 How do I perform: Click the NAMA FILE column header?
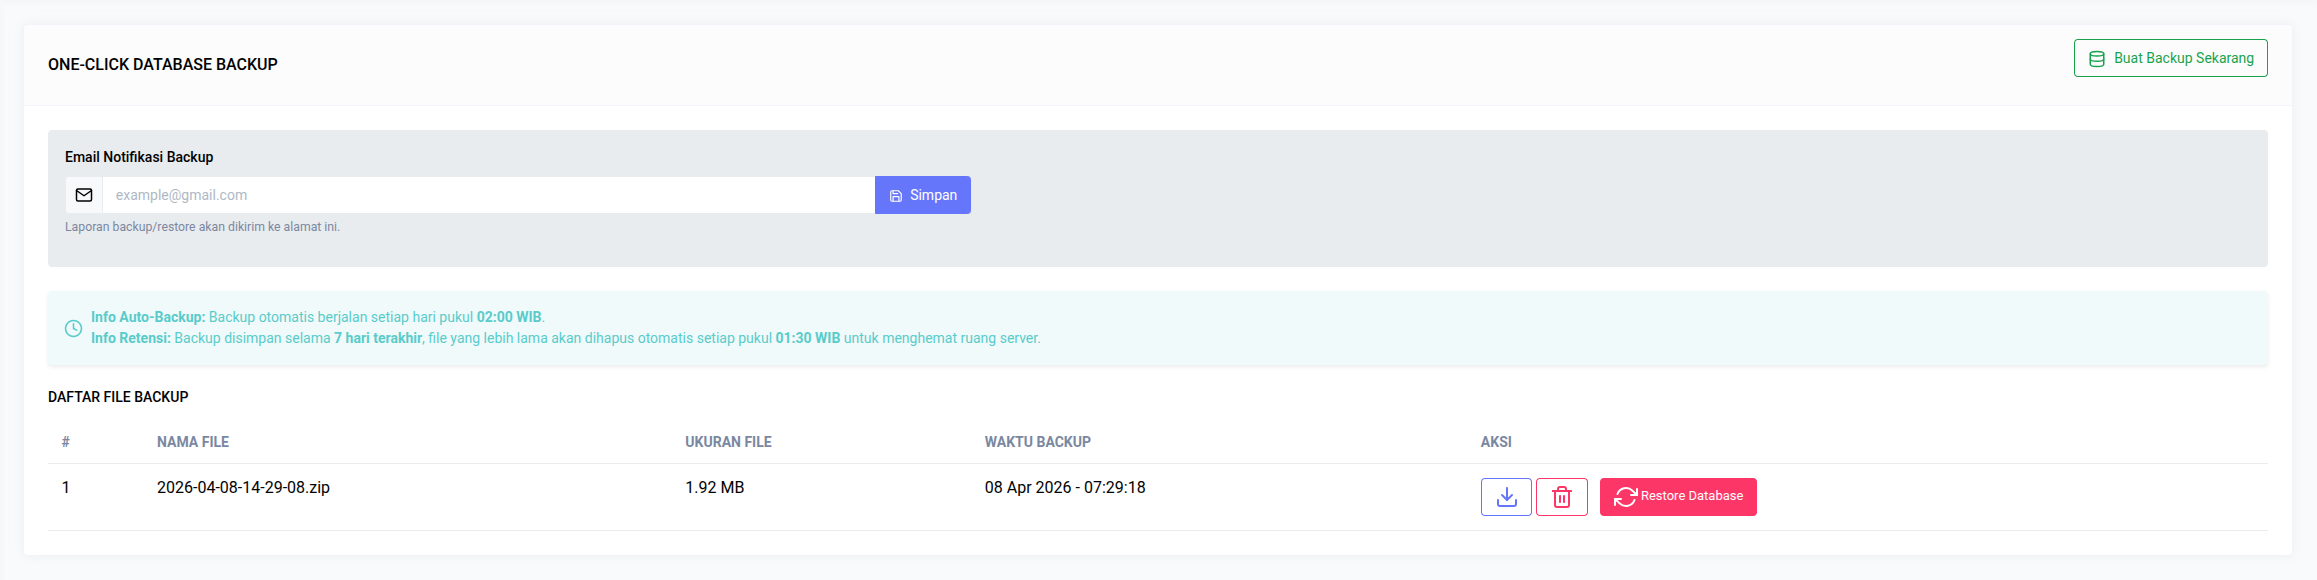(193, 442)
